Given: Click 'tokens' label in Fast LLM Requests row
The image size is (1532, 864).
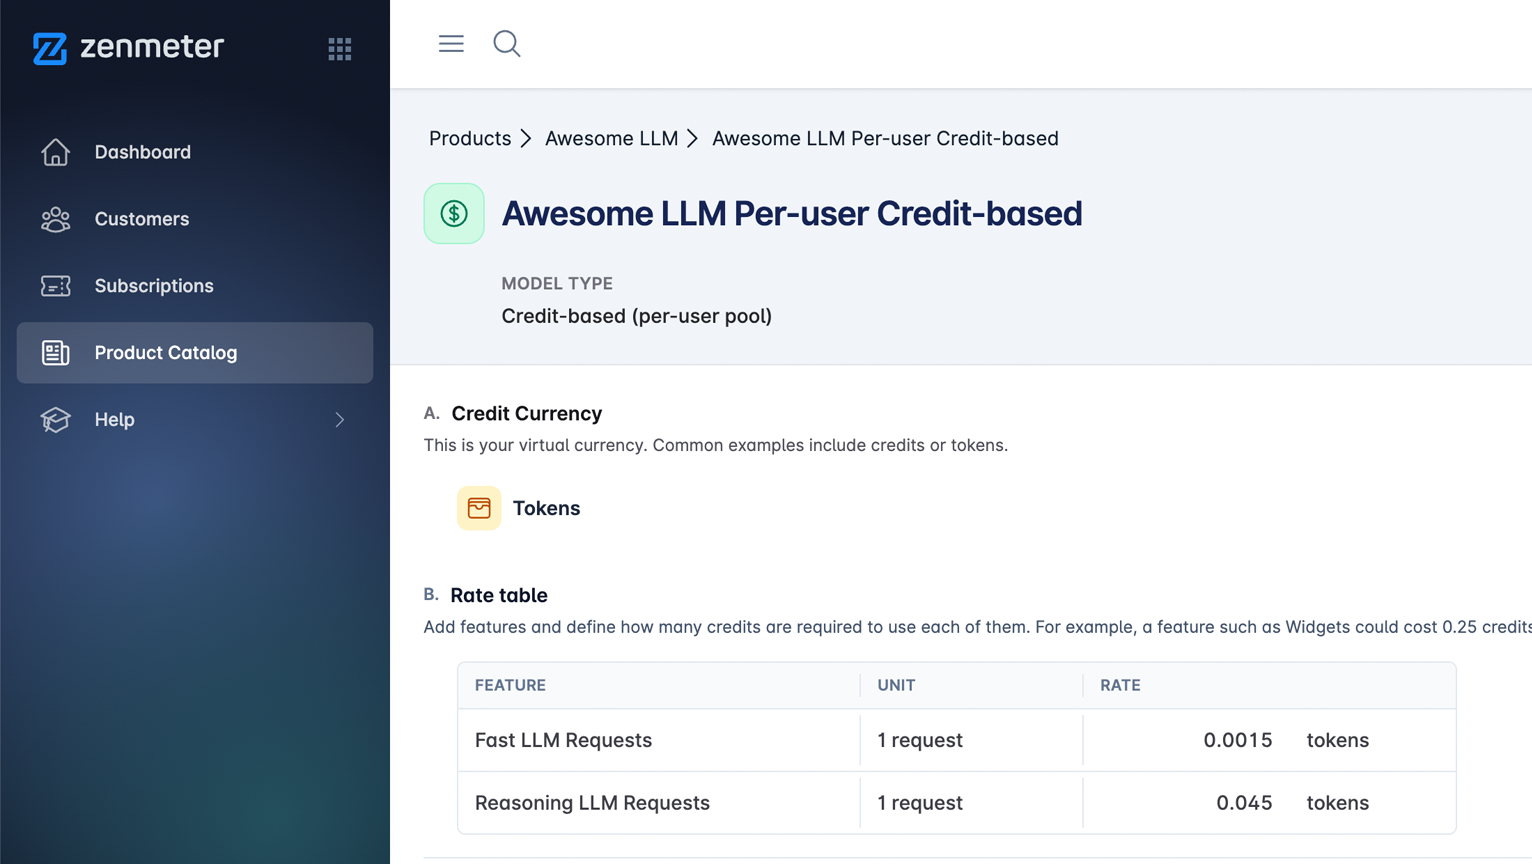Looking at the screenshot, I should click(x=1338, y=741).
